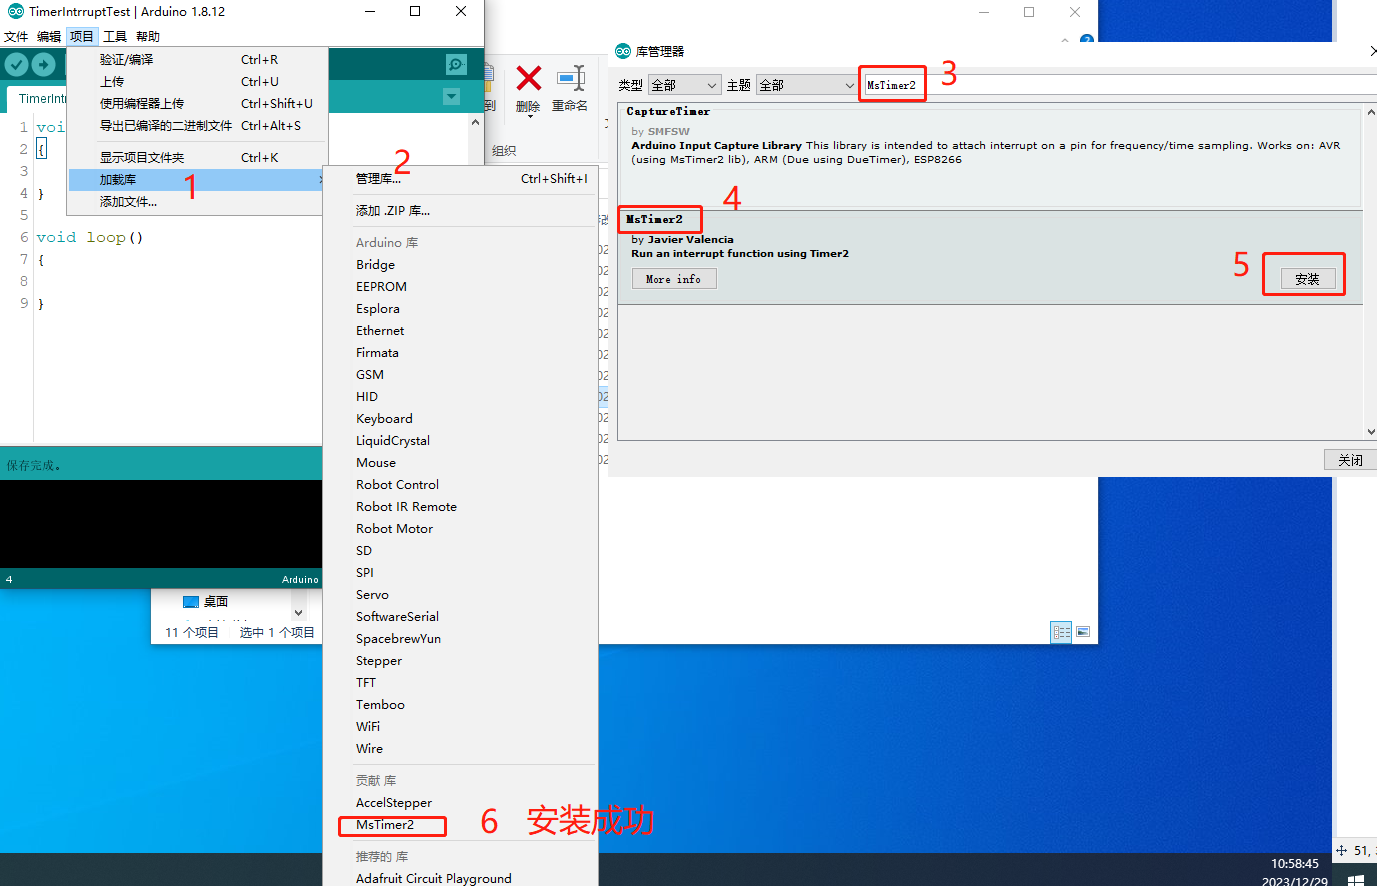
Task: Open the 主题 topic dropdown
Action: pos(806,85)
